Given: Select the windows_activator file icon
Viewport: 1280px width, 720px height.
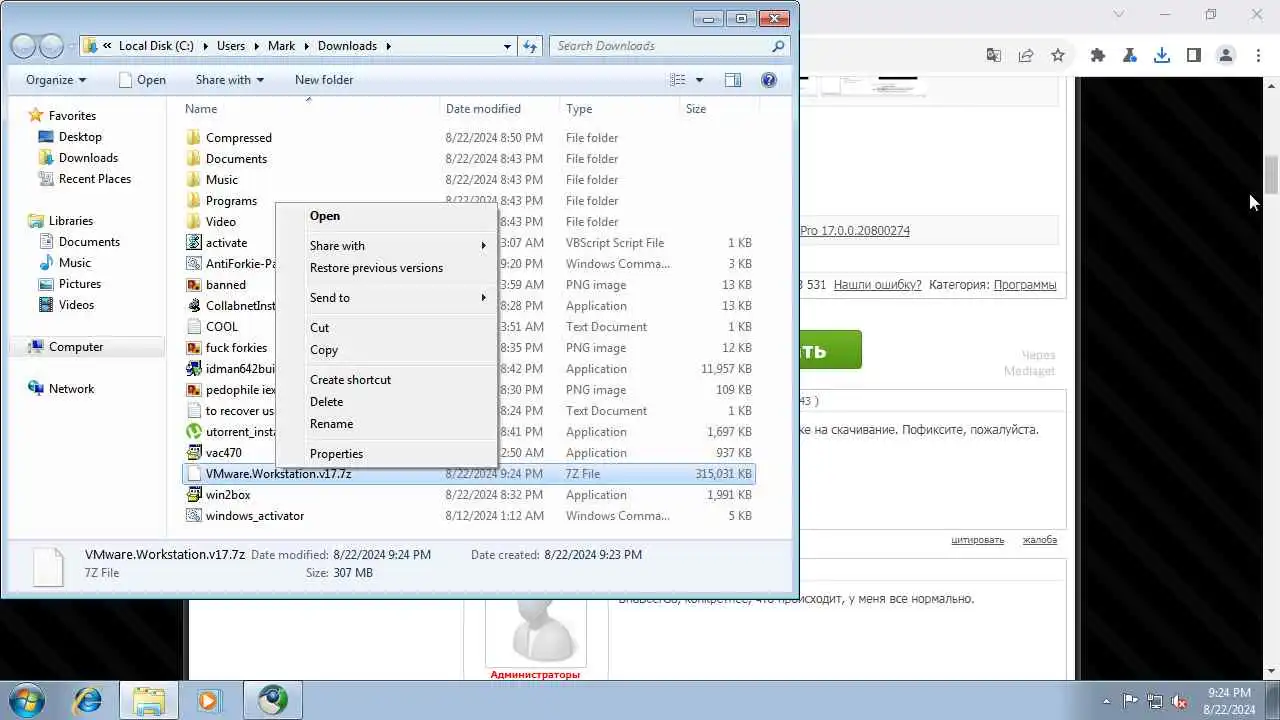Looking at the screenshot, I should (194, 516).
